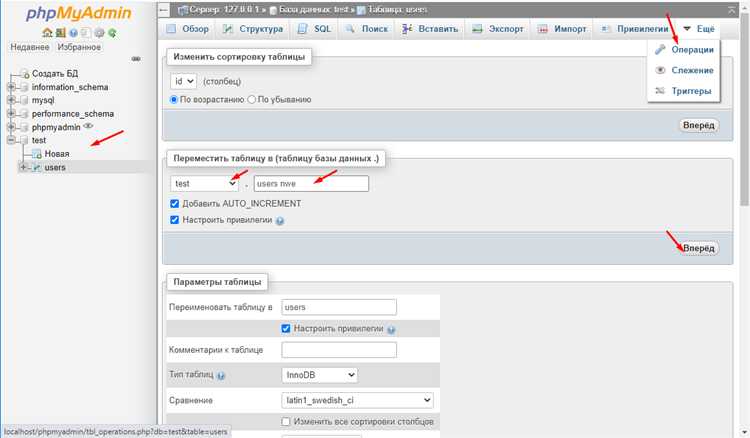Open the MySQL docs page icon
750x438 pixels.
(x=86, y=33)
